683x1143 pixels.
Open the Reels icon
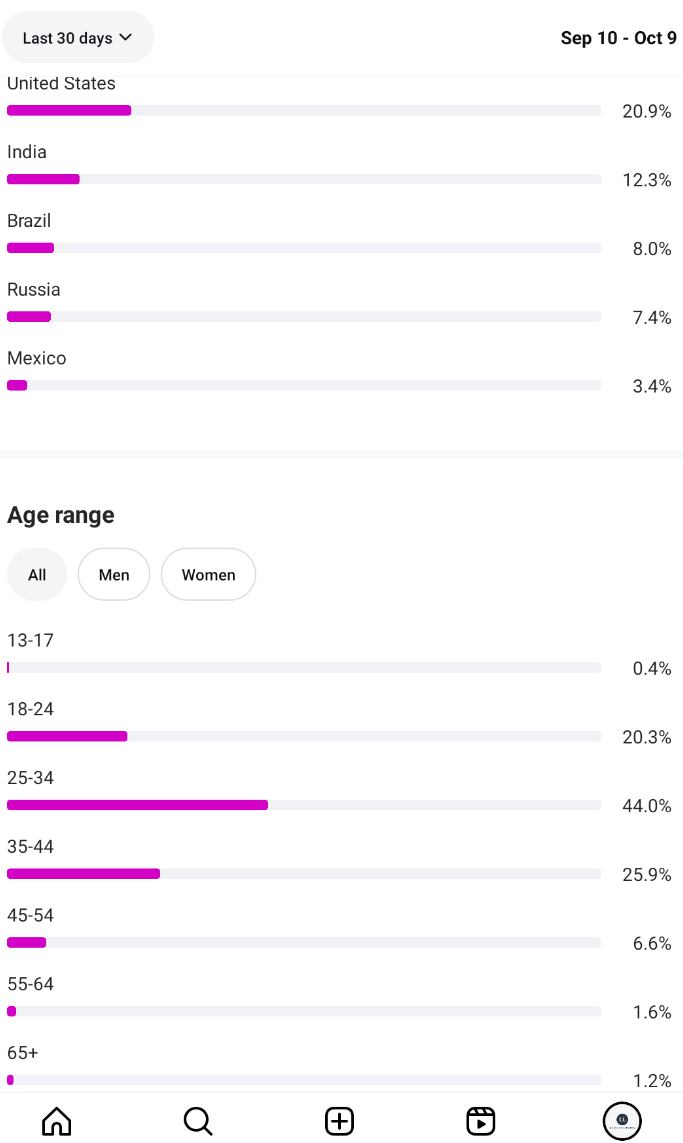click(x=481, y=1121)
